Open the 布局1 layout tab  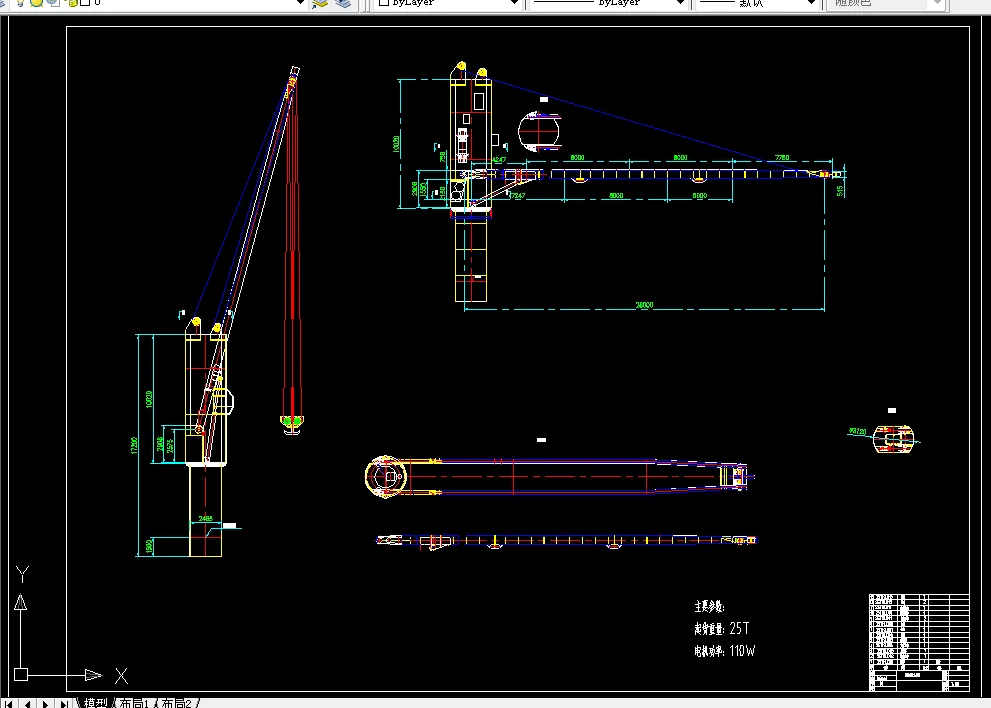click(x=133, y=703)
